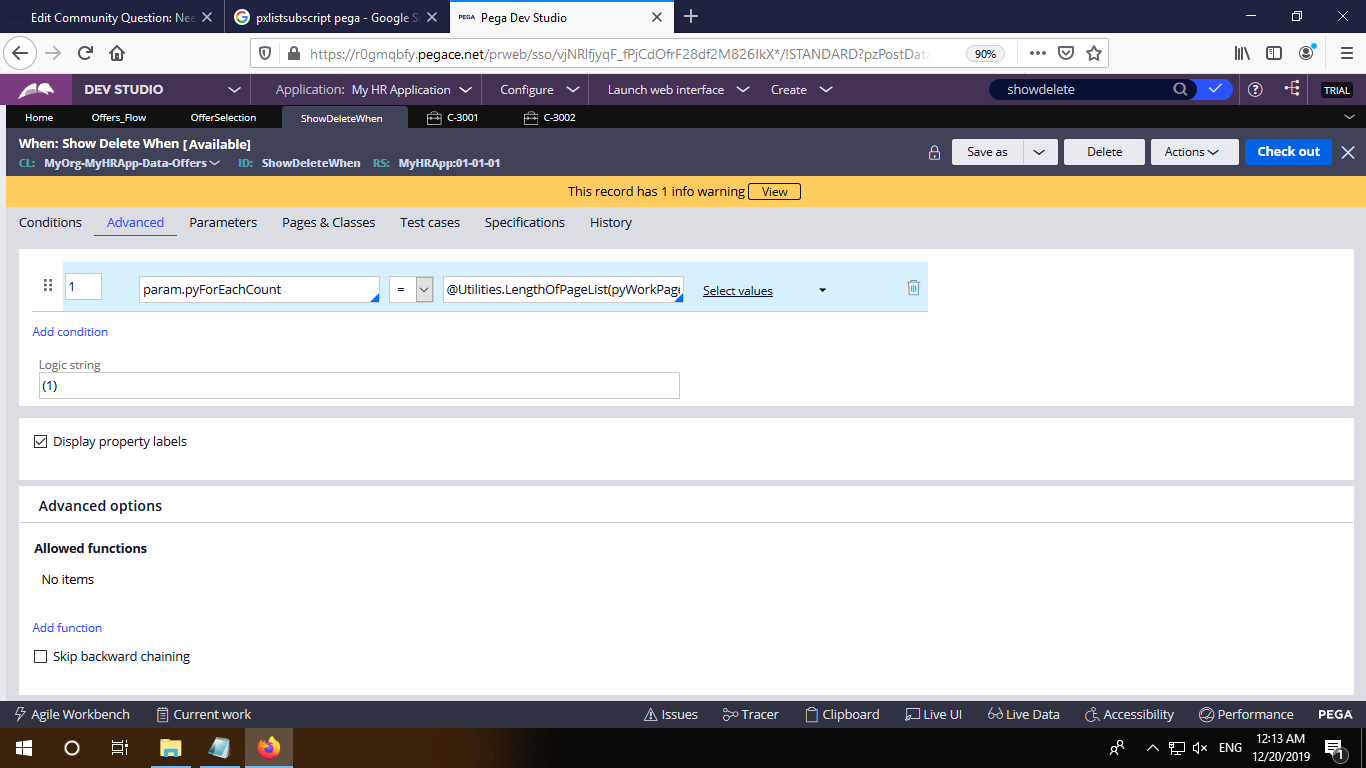
Task: Open the help question mark icon
Action: [1255, 89]
